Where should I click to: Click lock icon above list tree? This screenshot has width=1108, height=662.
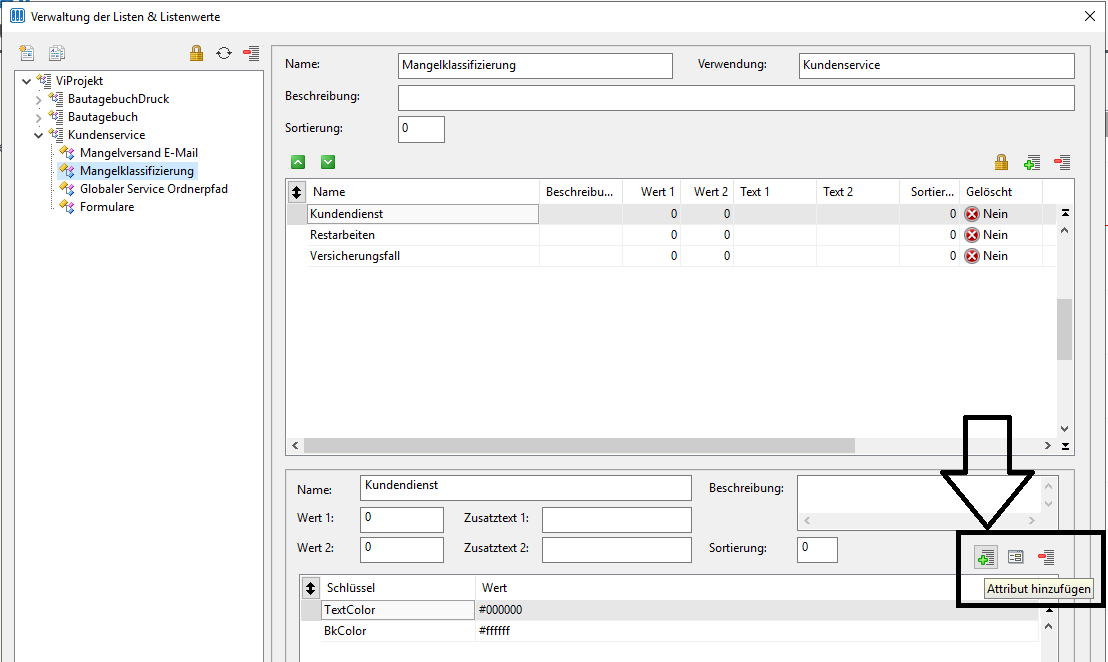[196, 53]
